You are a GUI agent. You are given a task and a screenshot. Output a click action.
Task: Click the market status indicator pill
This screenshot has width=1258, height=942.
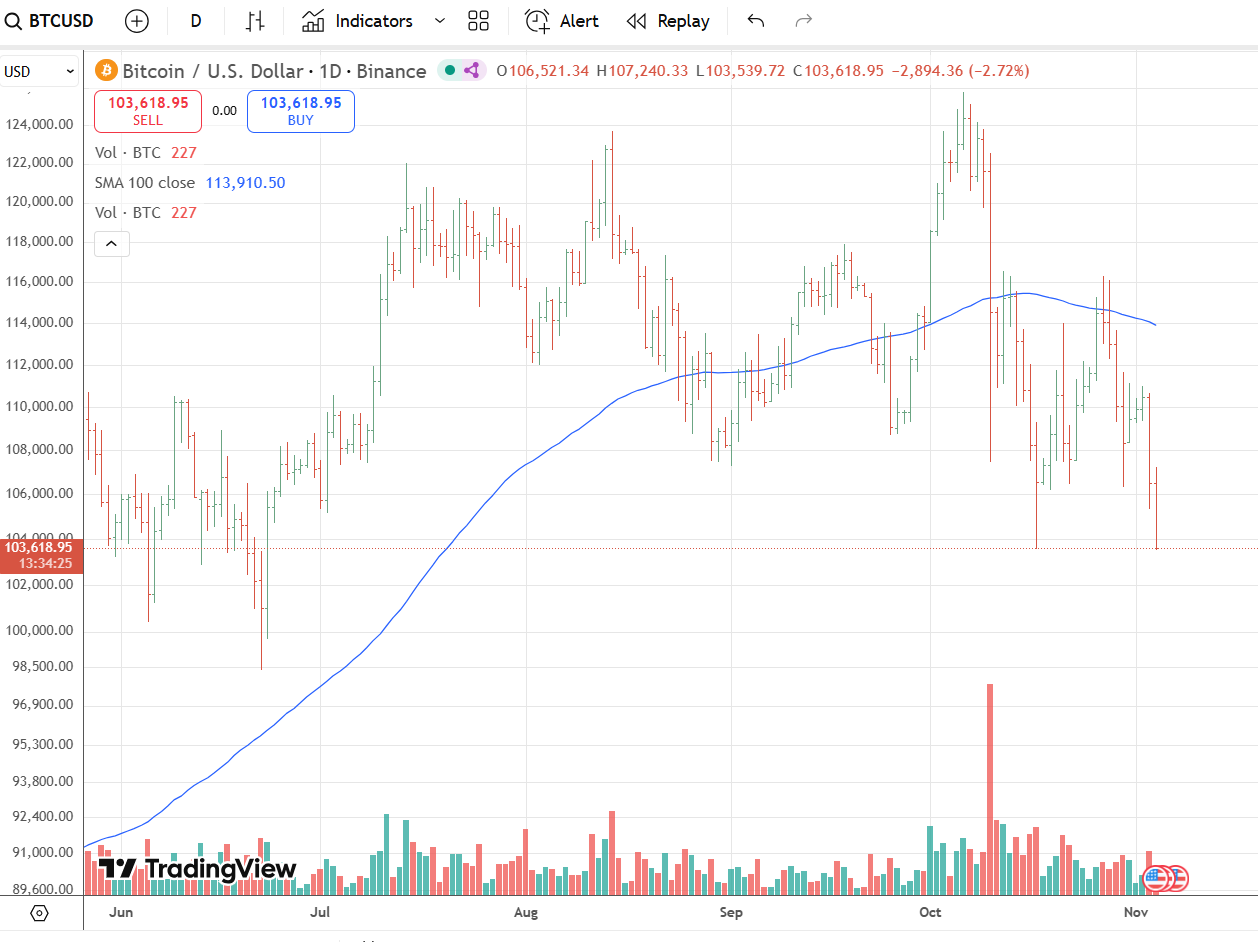point(461,71)
